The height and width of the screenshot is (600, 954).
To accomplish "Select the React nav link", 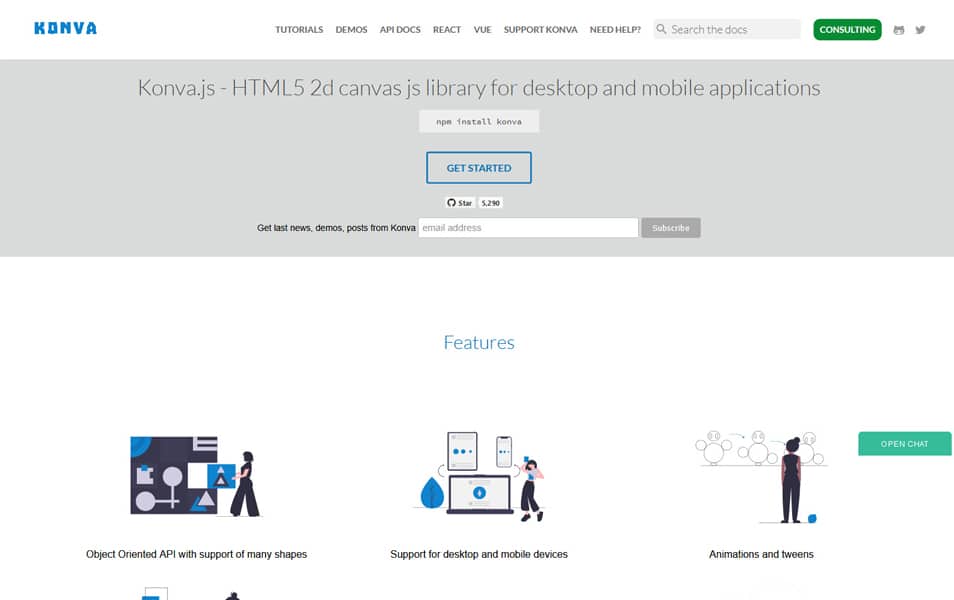I will (447, 29).
